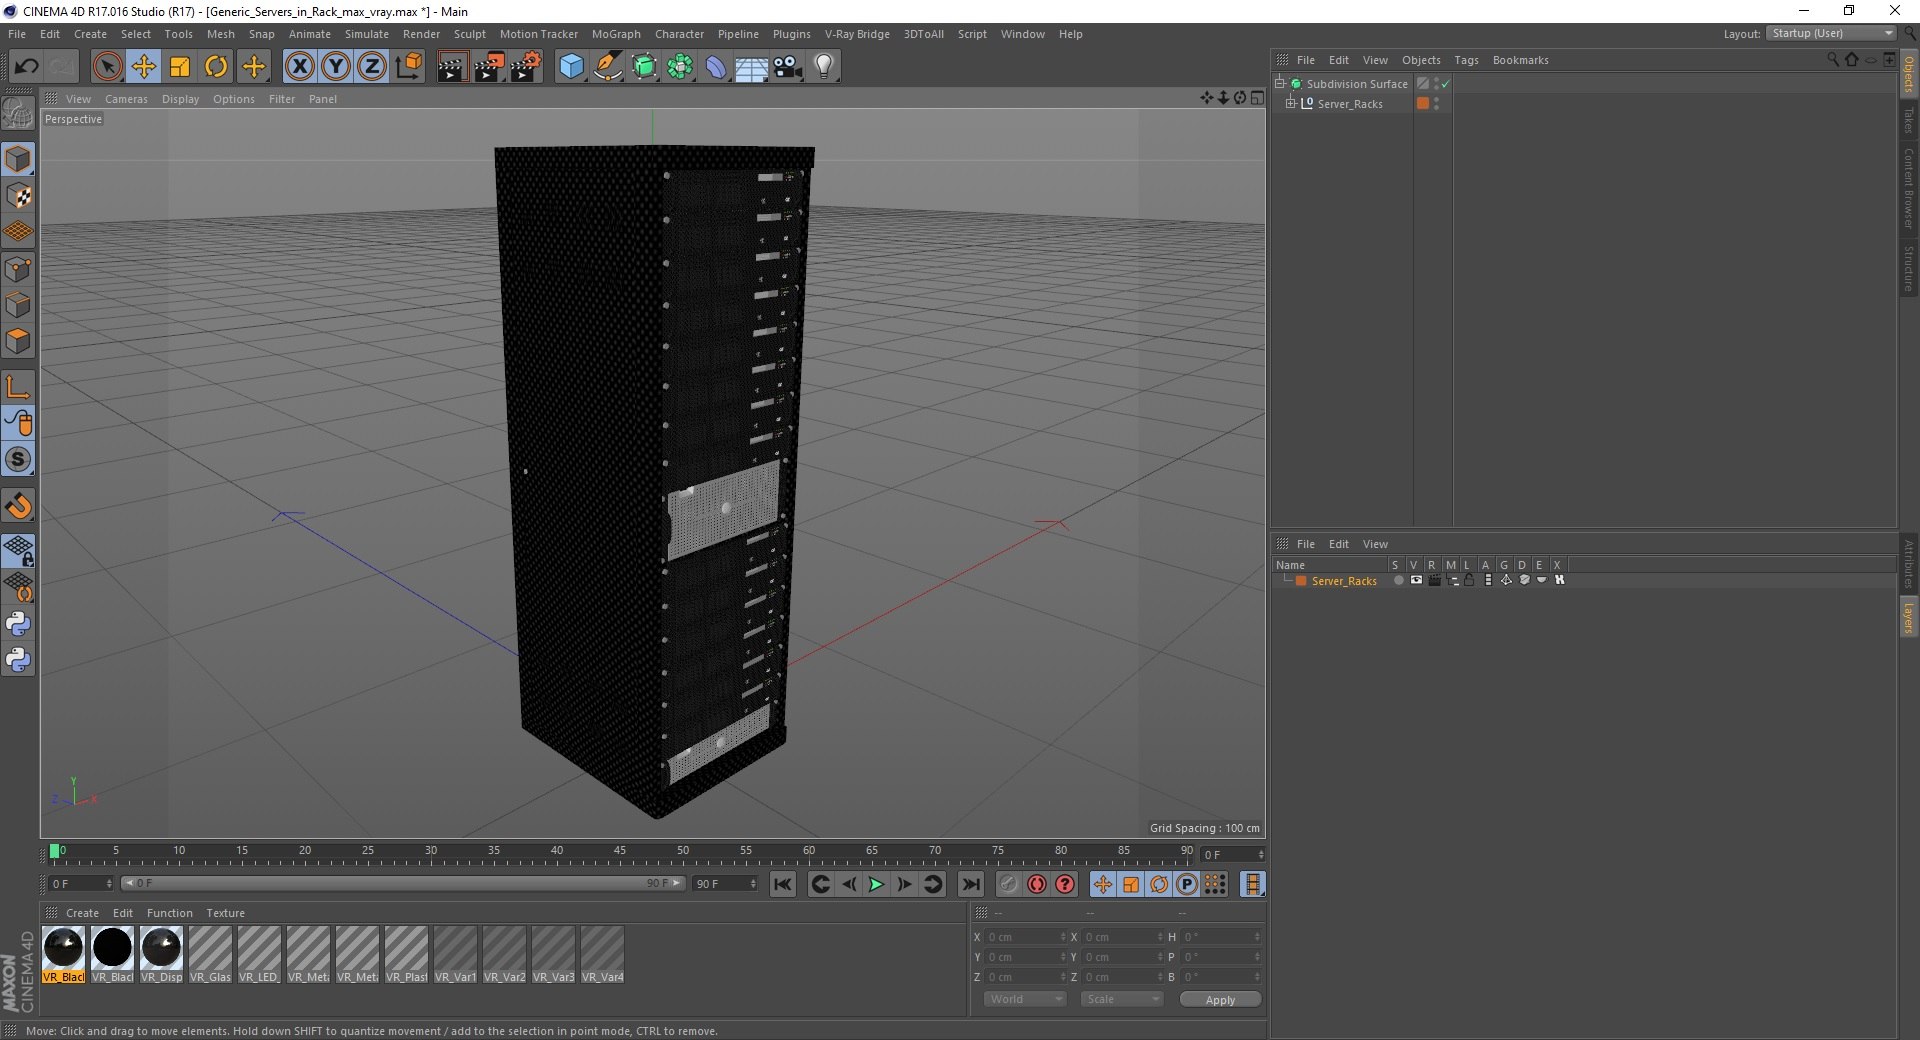1920x1040 pixels.
Task: Expand Server_Racks object hierarchy
Action: [1291, 103]
